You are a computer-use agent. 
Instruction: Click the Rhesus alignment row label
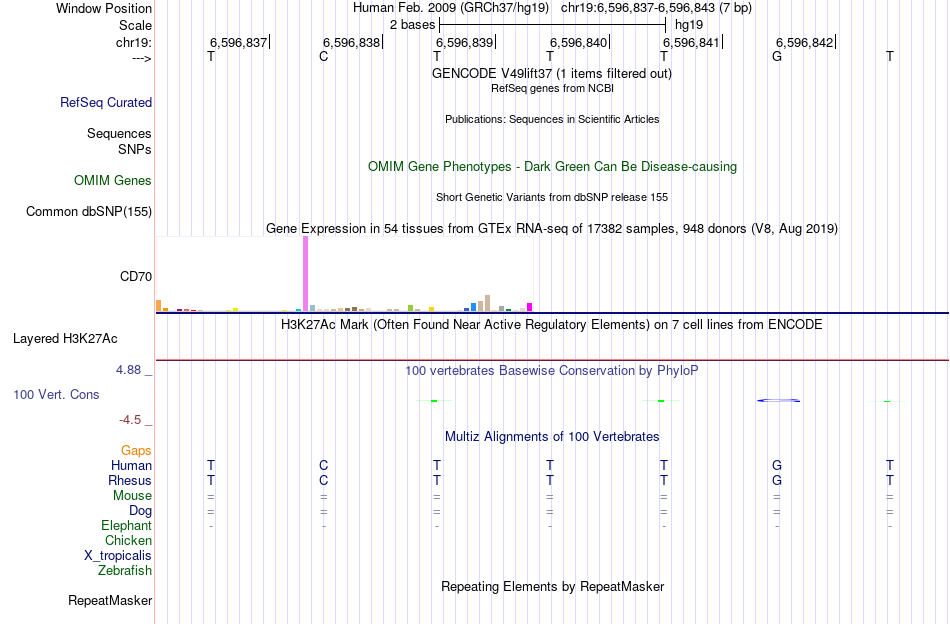coord(130,480)
